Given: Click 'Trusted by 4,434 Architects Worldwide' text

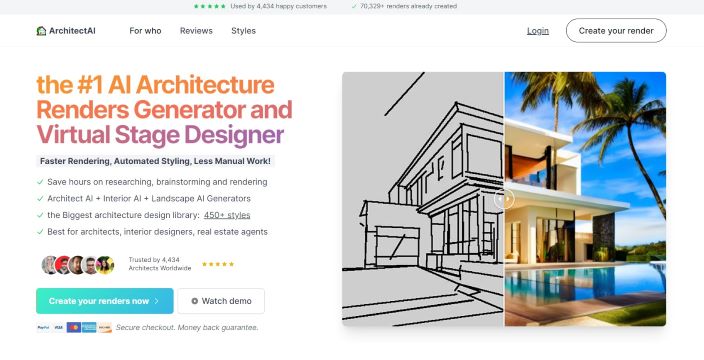Looking at the screenshot, I should point(160,264).
